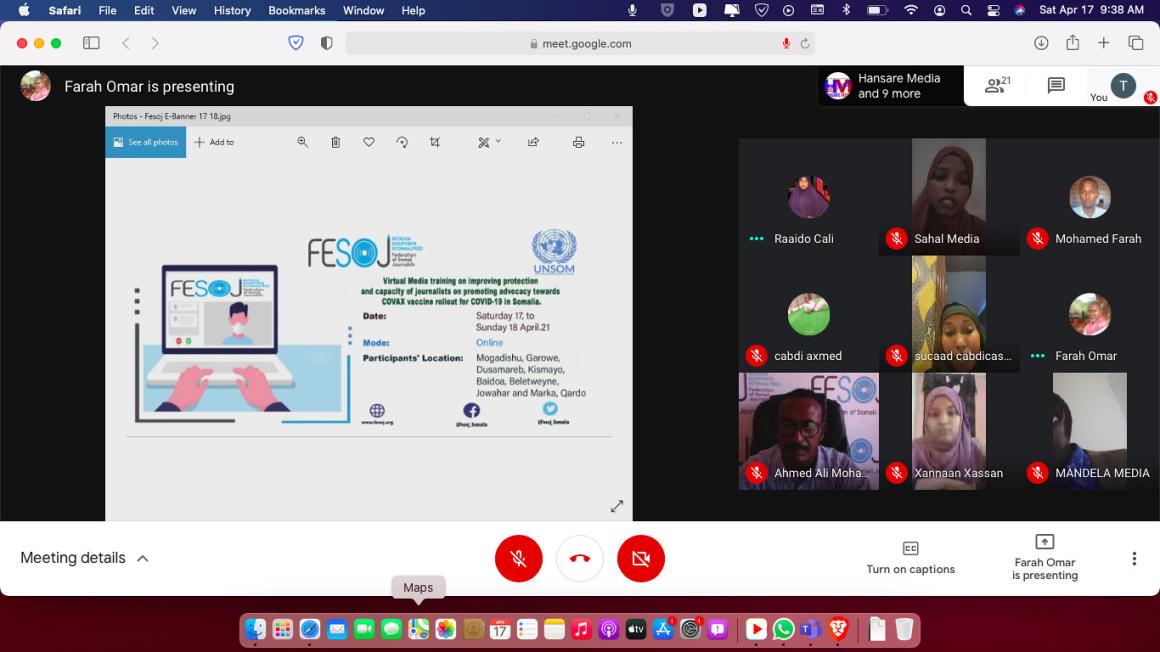The height and width of the screenshot is (652, 1160).
Task: Open a new Safari tab
Action: tap(1104, 43)
